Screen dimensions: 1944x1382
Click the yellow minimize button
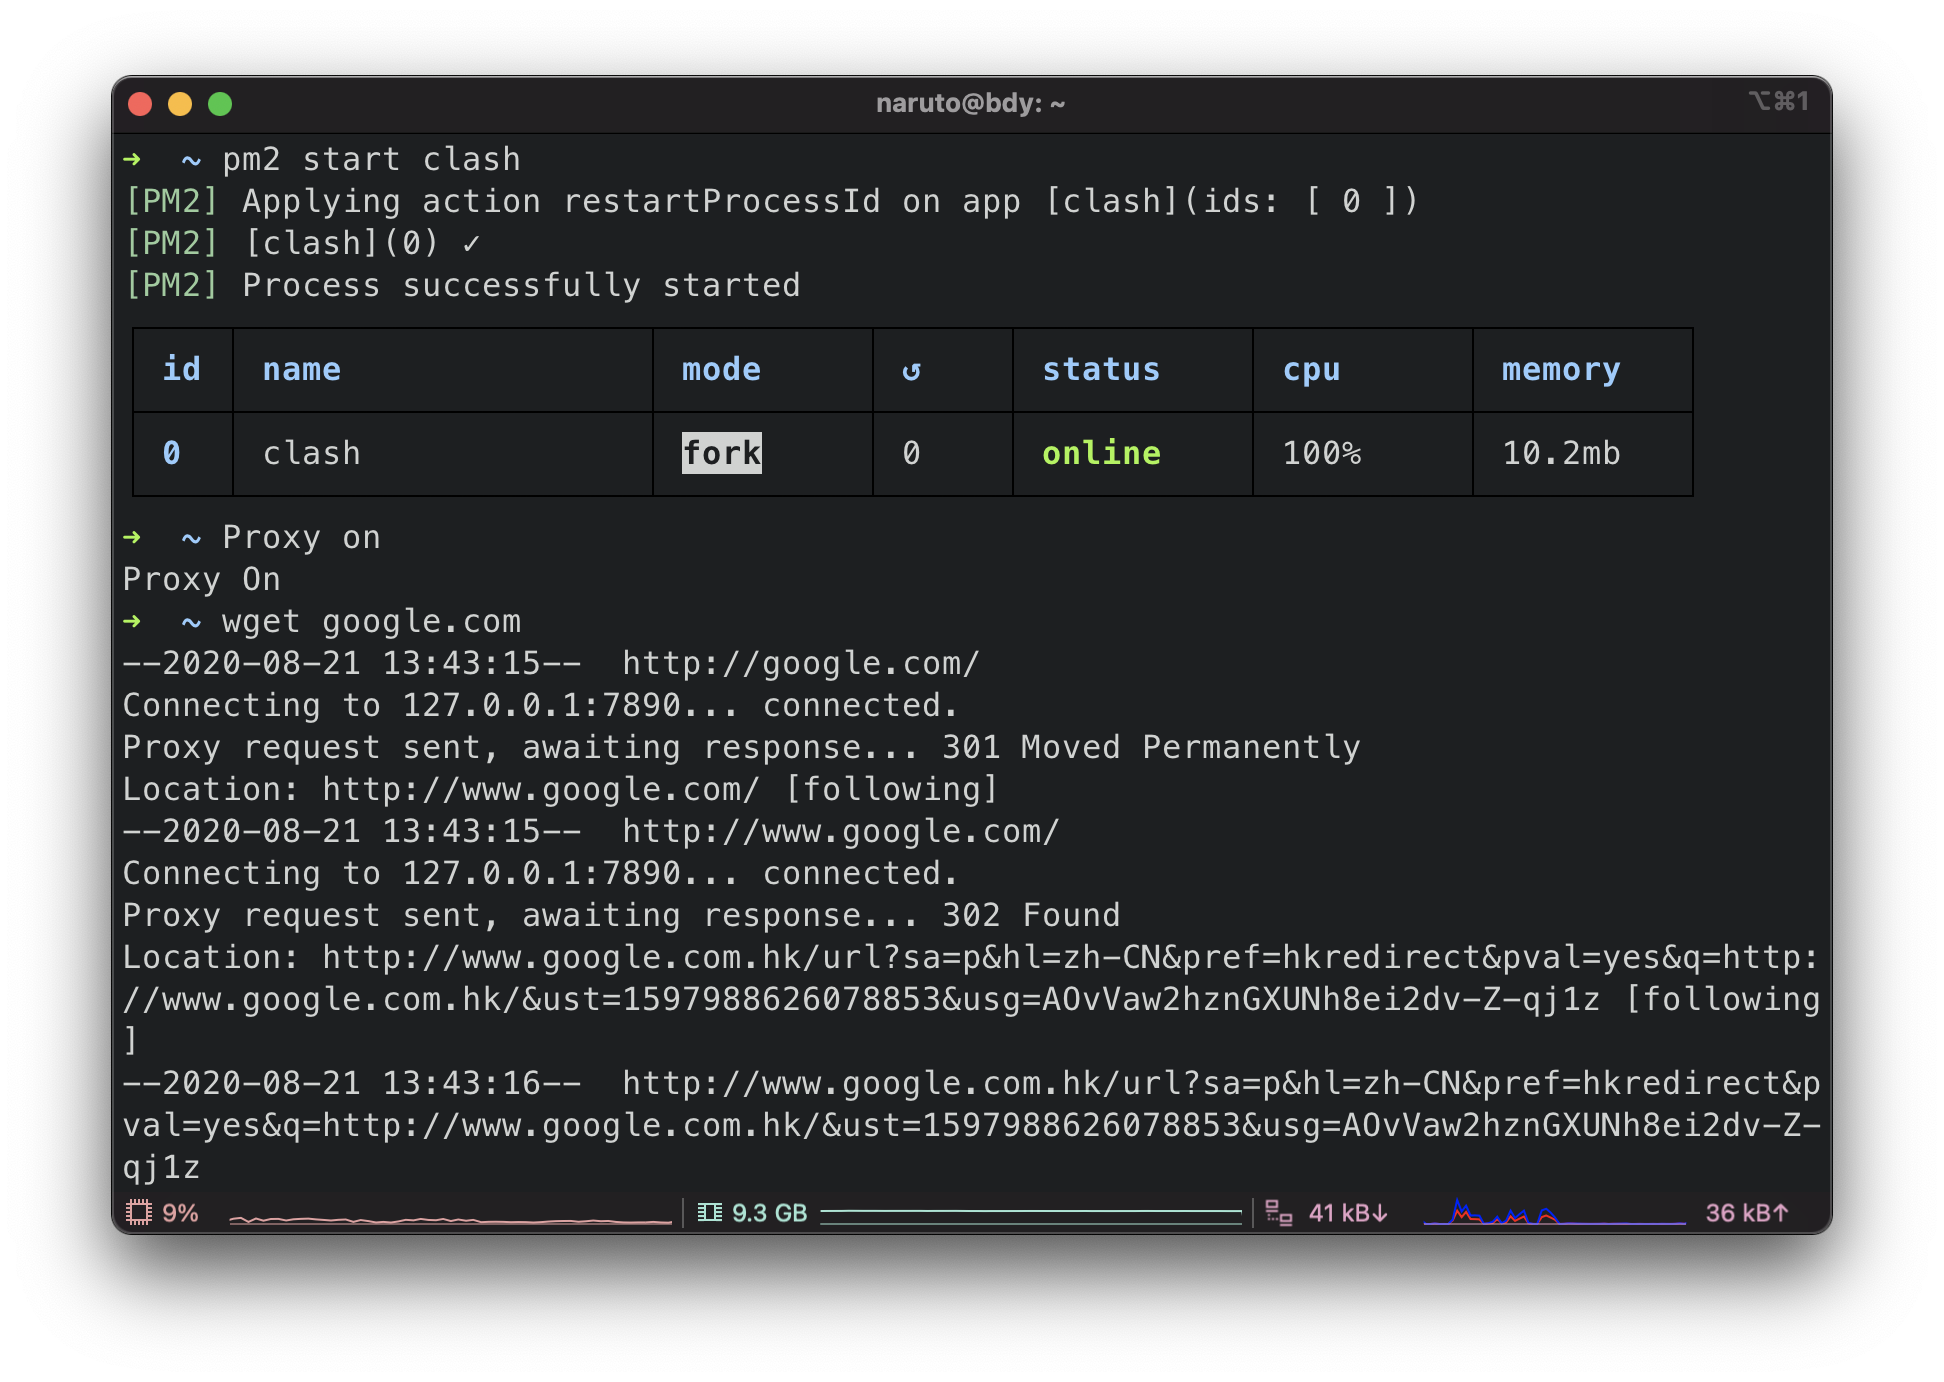click(178, 103)
